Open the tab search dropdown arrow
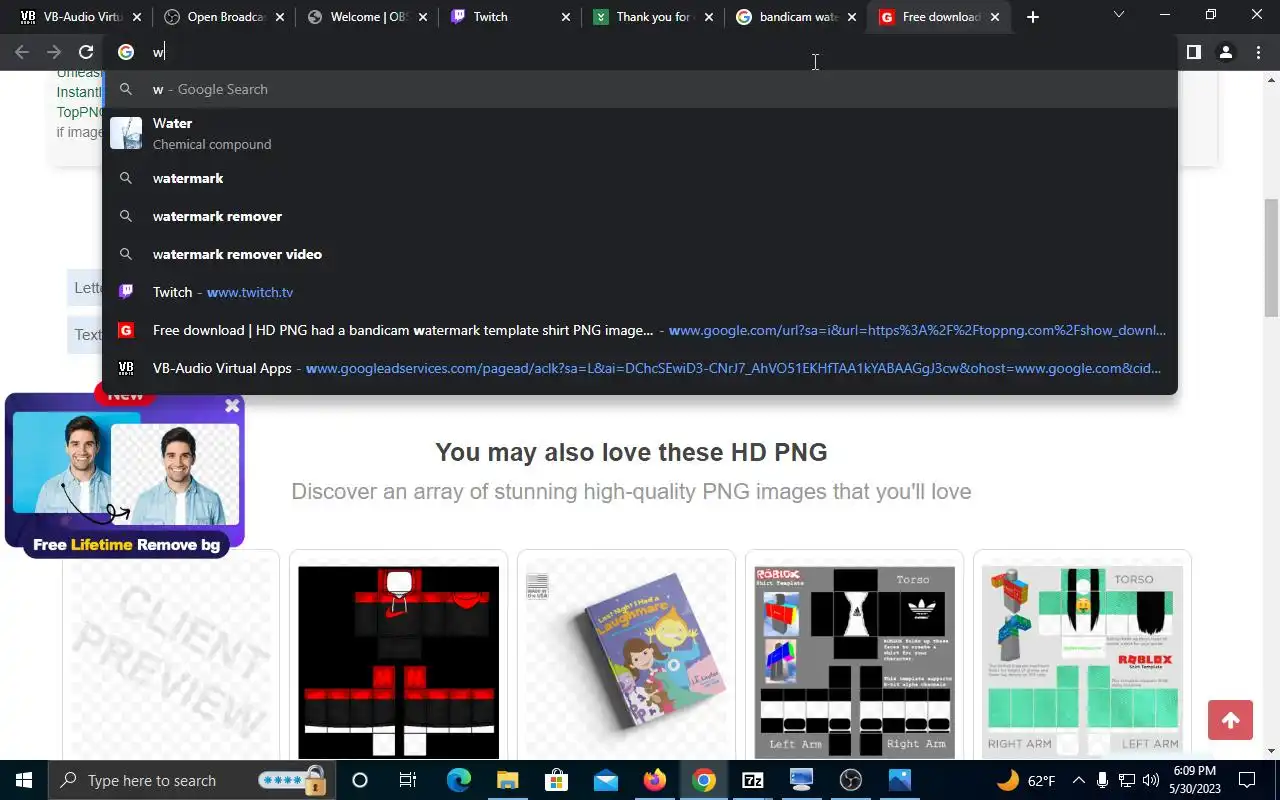The height and width of the screenshot is (800, 1280). pyautogui.click(x=1119, y=15)
